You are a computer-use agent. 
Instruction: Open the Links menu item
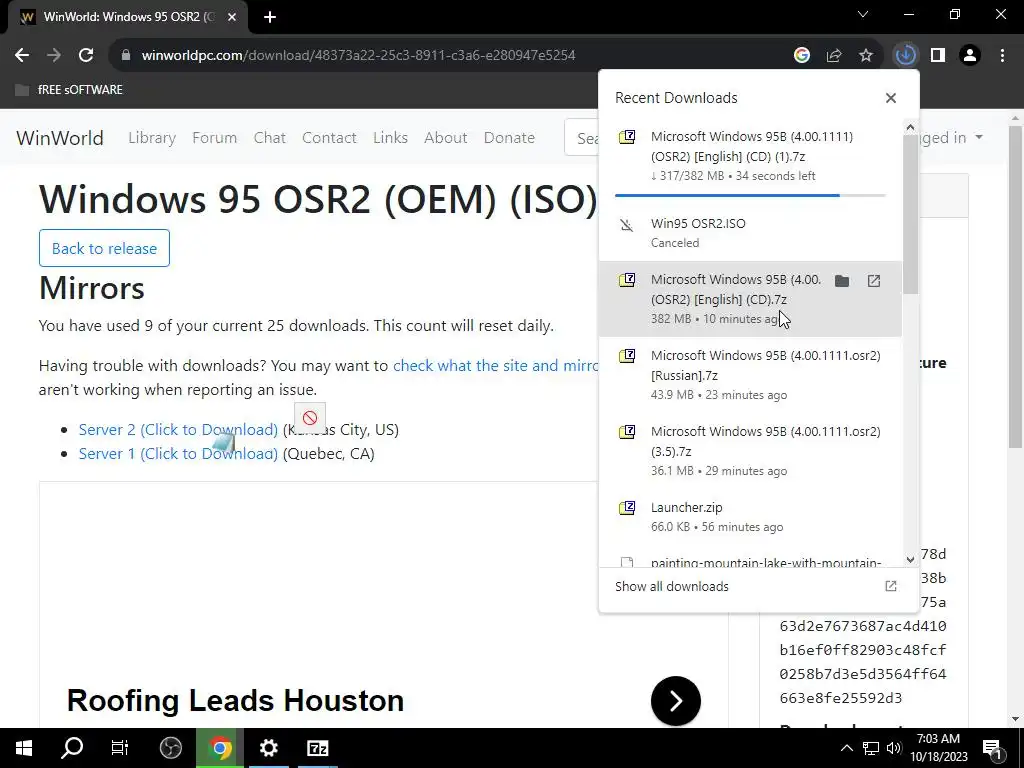click(391, 138)
